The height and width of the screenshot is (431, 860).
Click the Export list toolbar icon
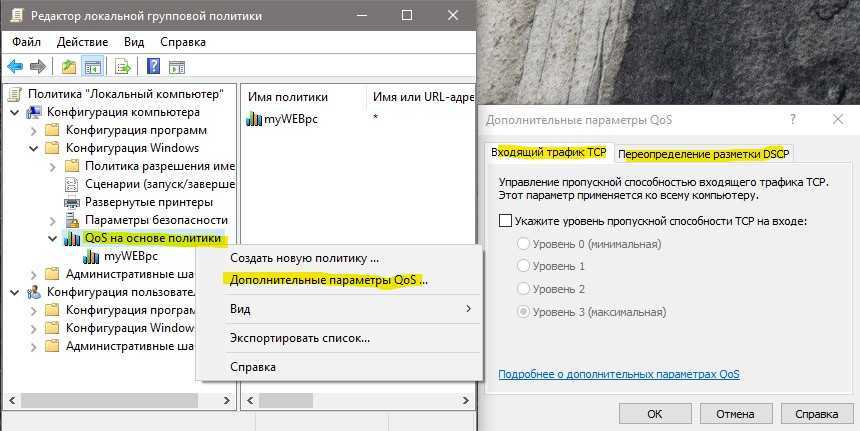click(x=122, y=67)
